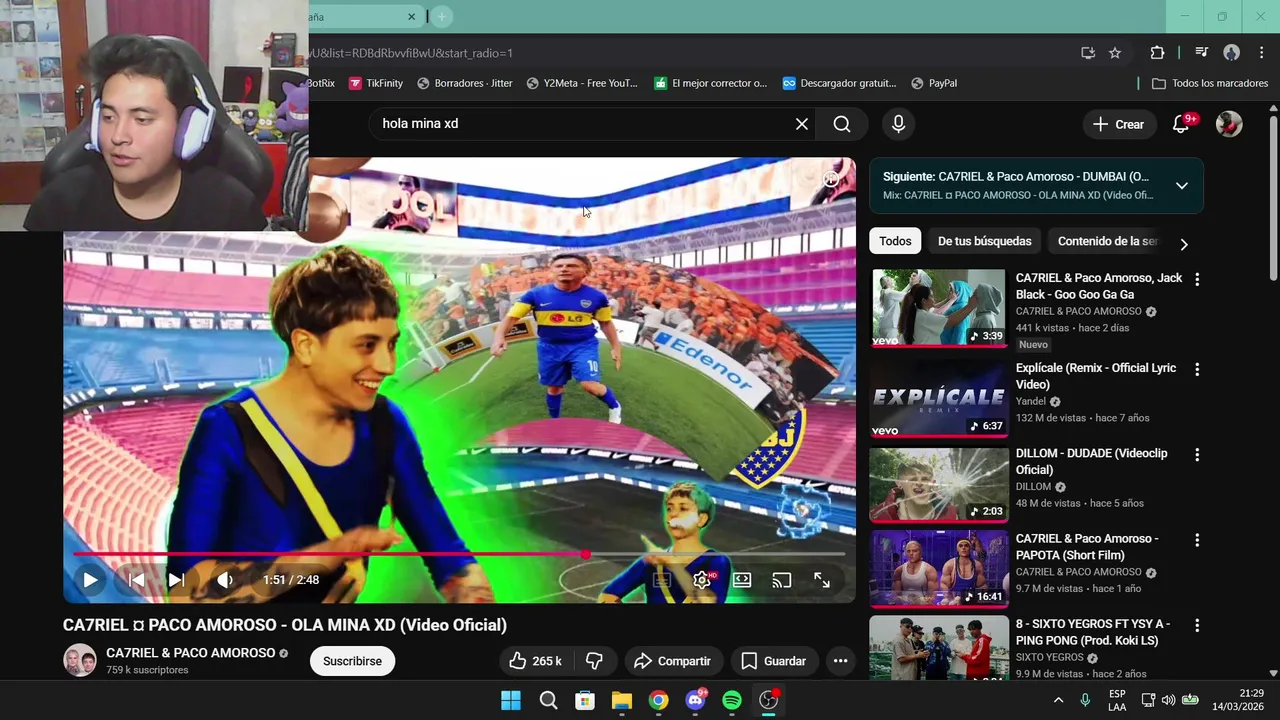
Task: Select the 'Contenido de la serie' chip
Action: (x=1107, y=241)
